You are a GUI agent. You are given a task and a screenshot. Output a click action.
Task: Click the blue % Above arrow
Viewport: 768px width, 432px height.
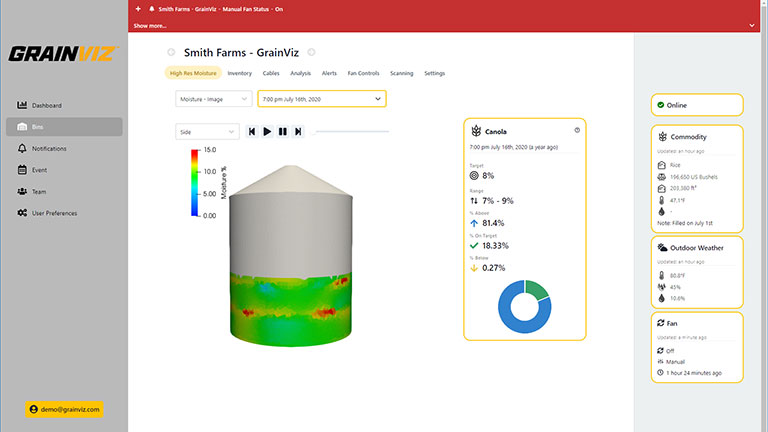(x=474, y=223)
